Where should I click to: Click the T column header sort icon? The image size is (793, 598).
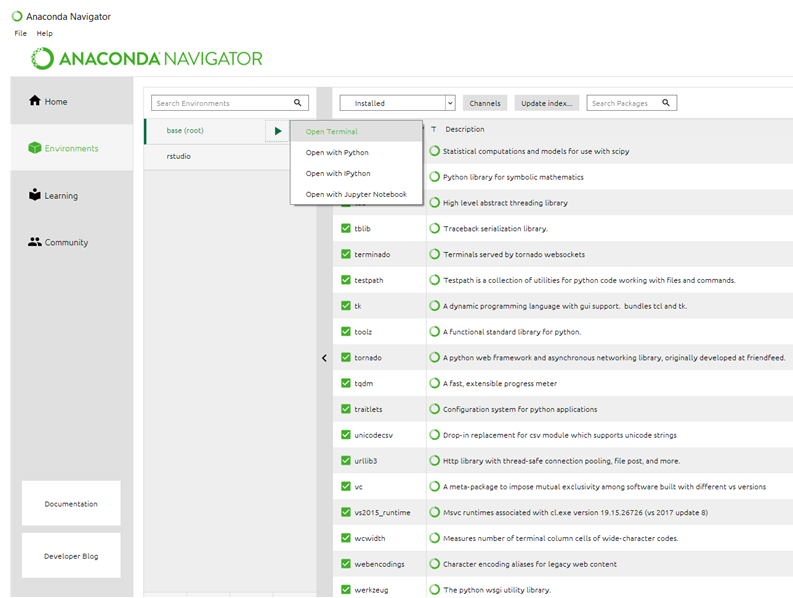433,129
